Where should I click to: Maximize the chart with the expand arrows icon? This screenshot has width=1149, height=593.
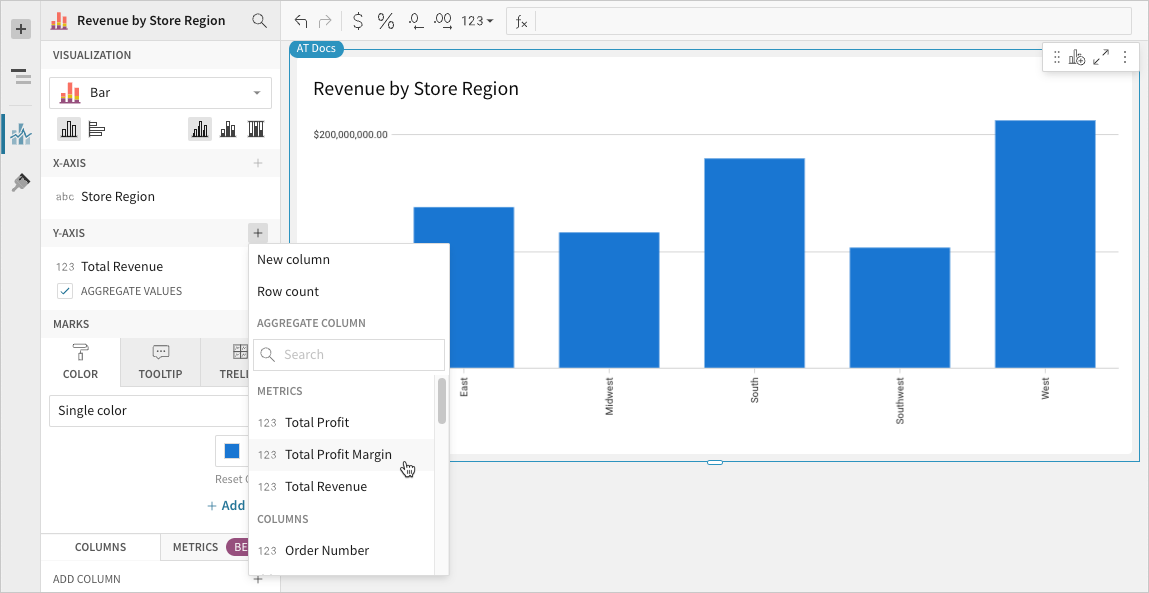(1101, 58)
